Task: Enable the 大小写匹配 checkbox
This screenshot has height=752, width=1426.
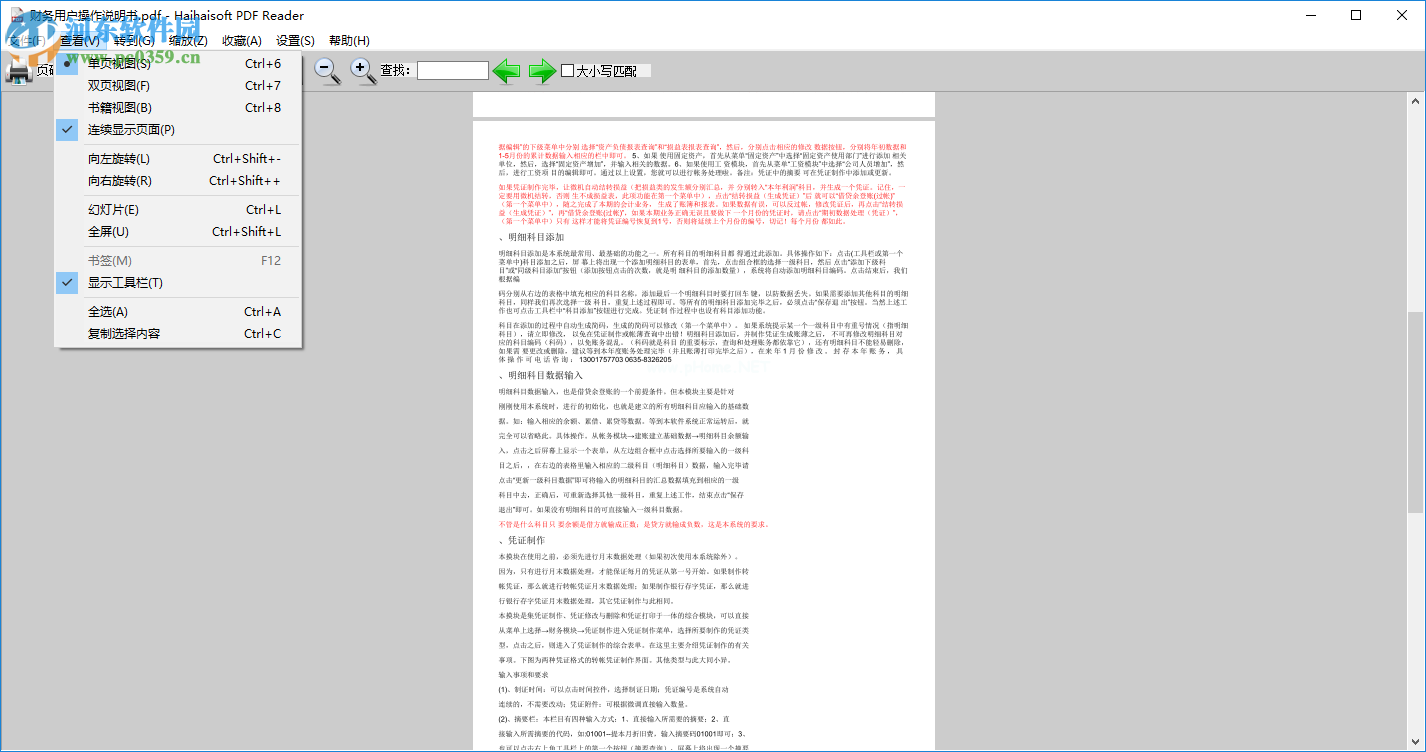Action: [567, 71]
